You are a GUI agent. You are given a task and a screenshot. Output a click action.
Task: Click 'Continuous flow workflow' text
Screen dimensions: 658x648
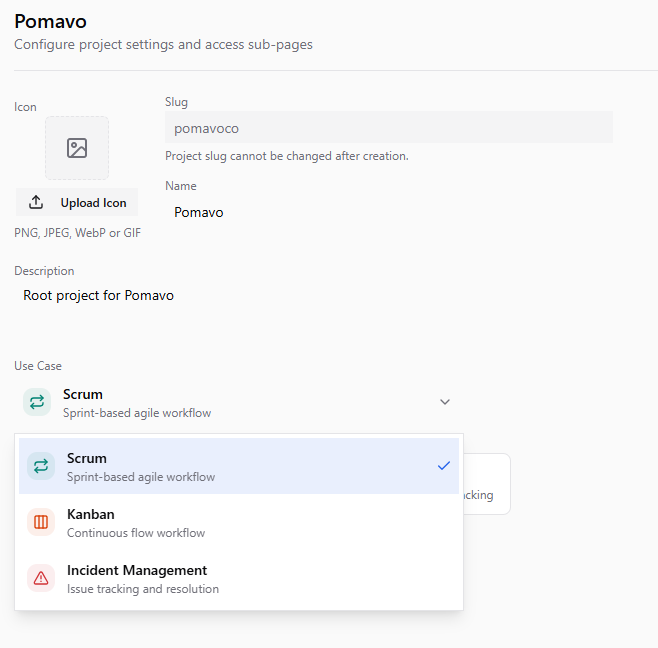click(136, 533)
